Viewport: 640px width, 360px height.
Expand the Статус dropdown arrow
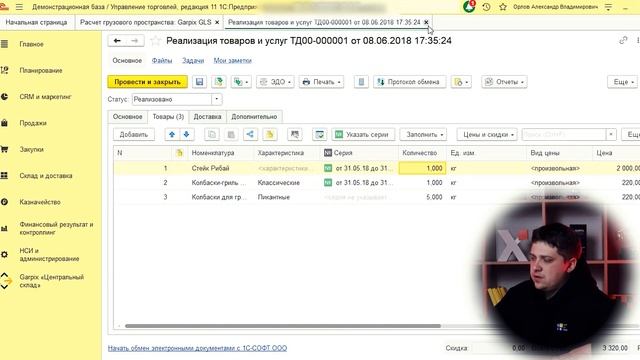tap(217, 99)
